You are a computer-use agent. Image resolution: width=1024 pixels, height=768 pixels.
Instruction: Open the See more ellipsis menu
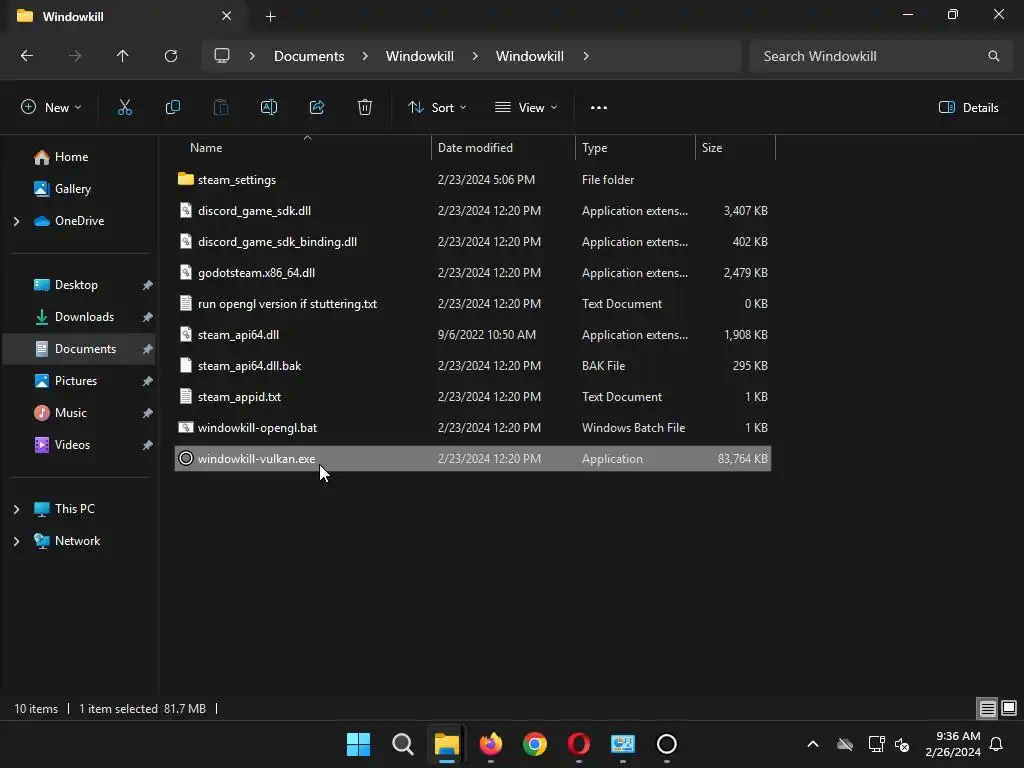[x=599, y=108]
